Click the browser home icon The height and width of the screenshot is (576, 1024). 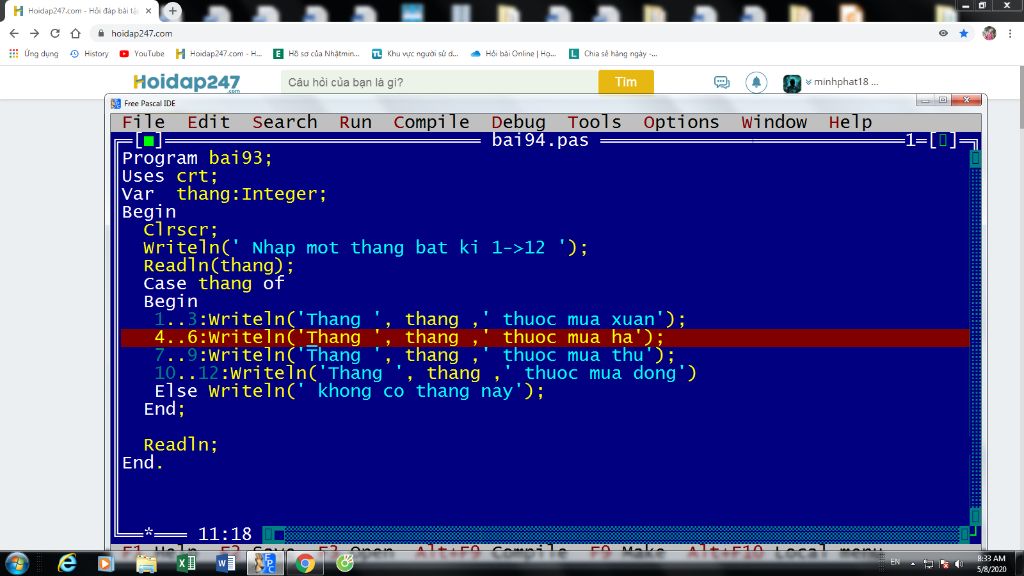(x=76, y=33)
